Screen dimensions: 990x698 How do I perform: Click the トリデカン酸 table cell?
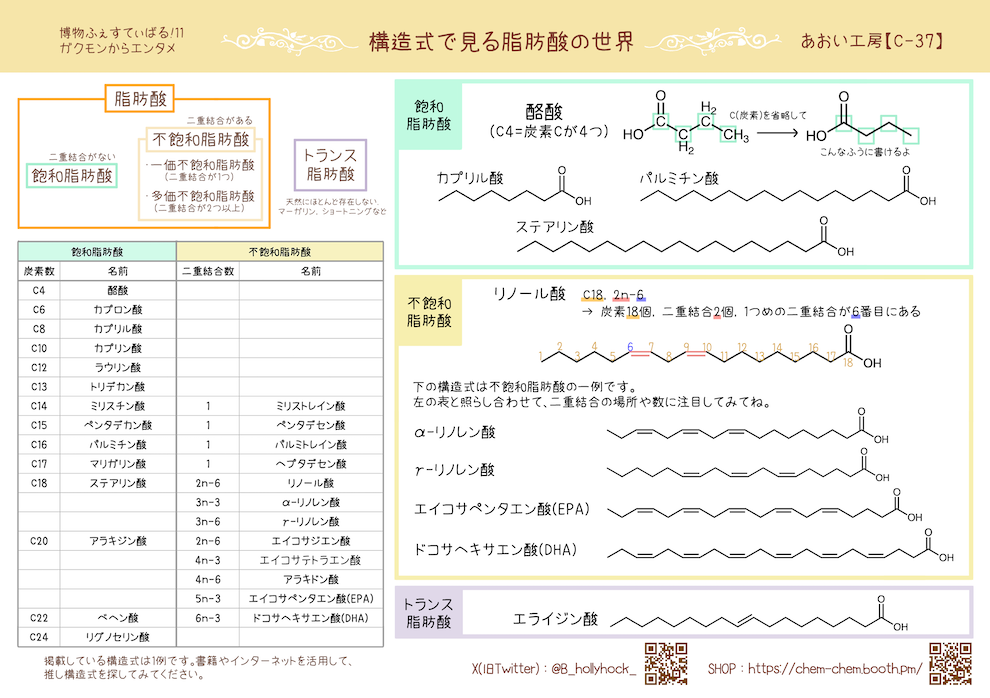tap(118, 387)
